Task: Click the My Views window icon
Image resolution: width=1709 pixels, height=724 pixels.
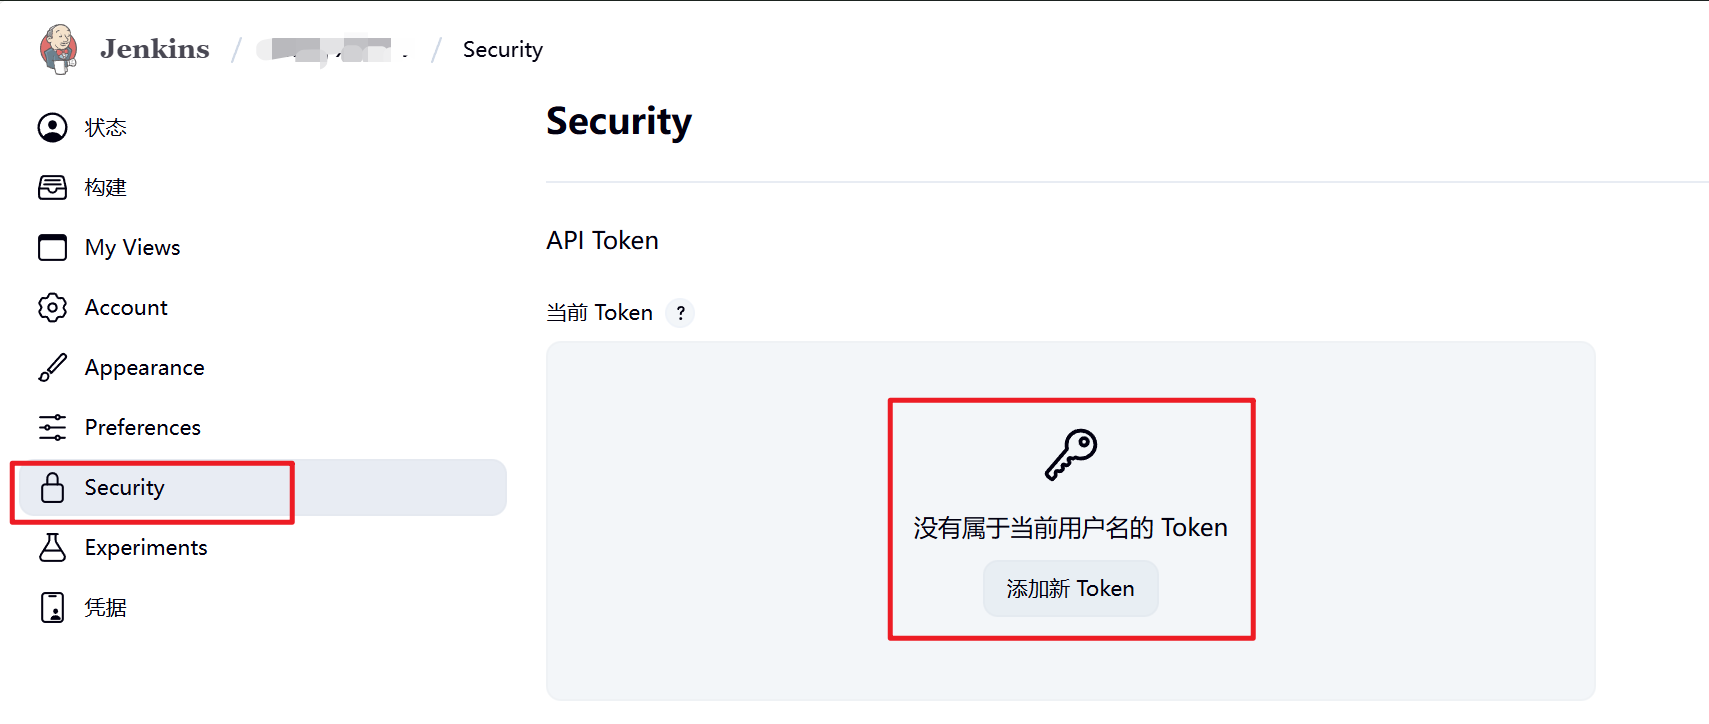Action: (x=52, y=248)
